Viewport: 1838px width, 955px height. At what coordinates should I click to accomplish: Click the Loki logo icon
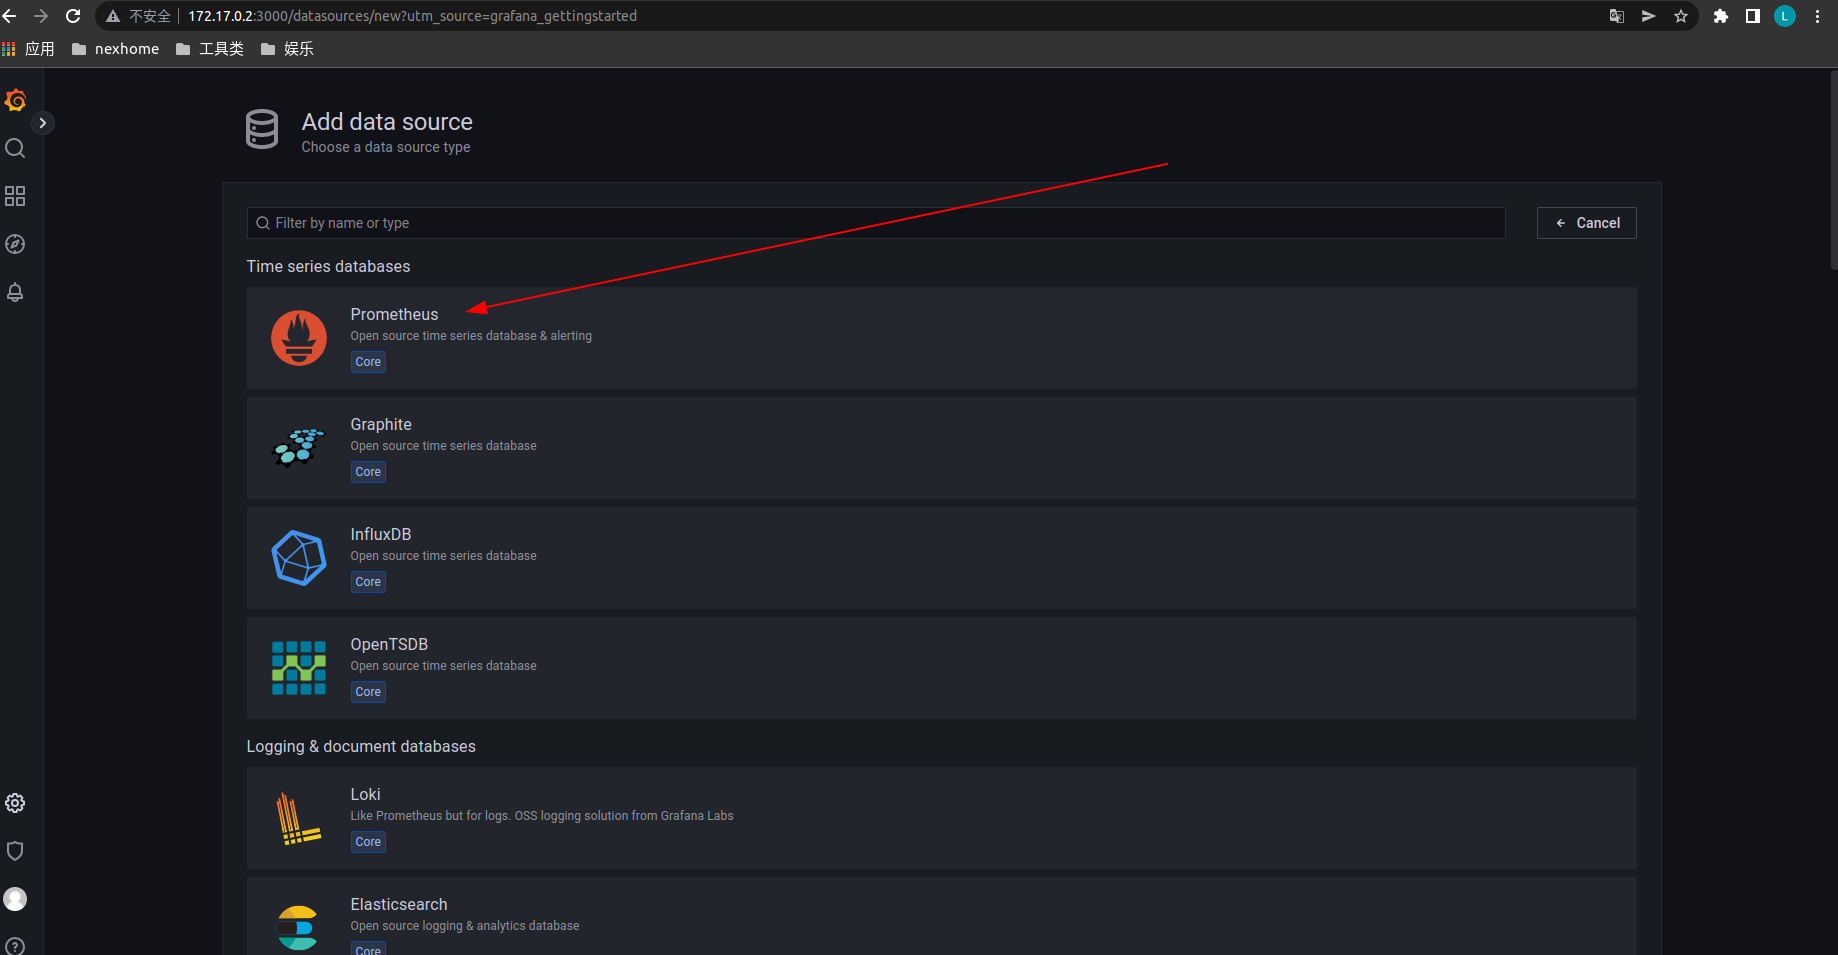pyautogui.click(x=299, y=818)
